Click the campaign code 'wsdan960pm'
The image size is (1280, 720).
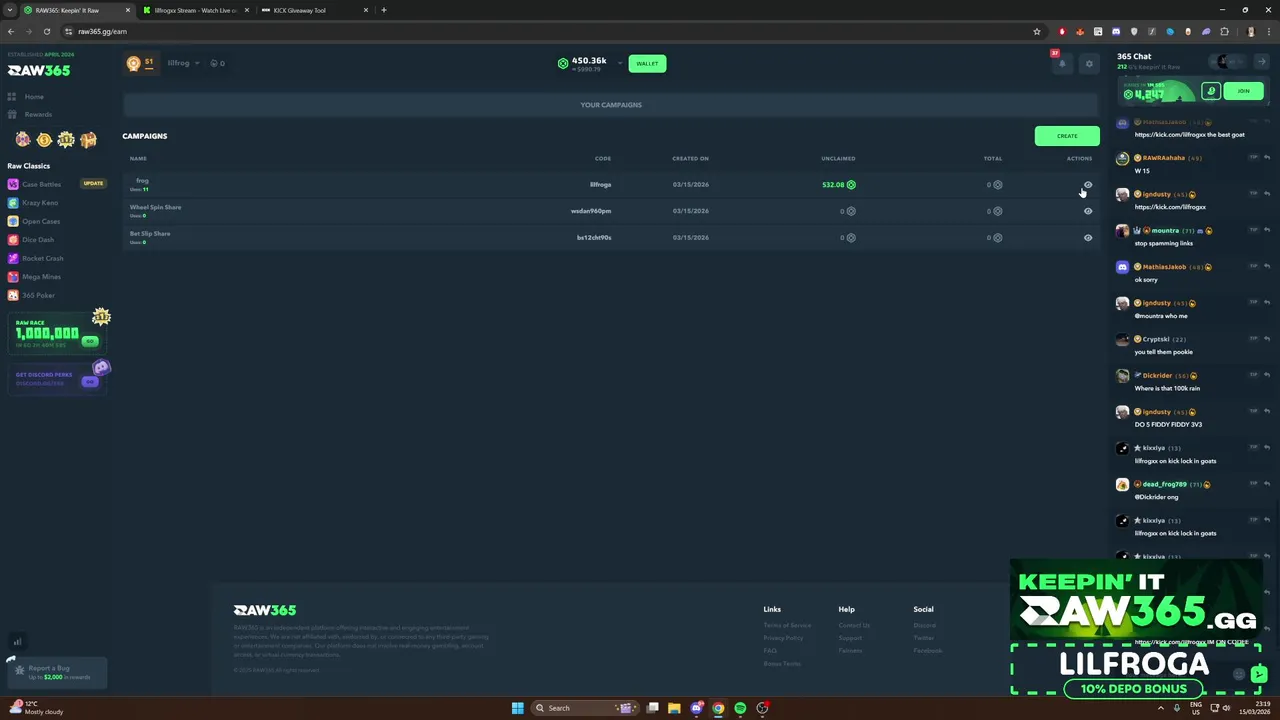(591, 211)
